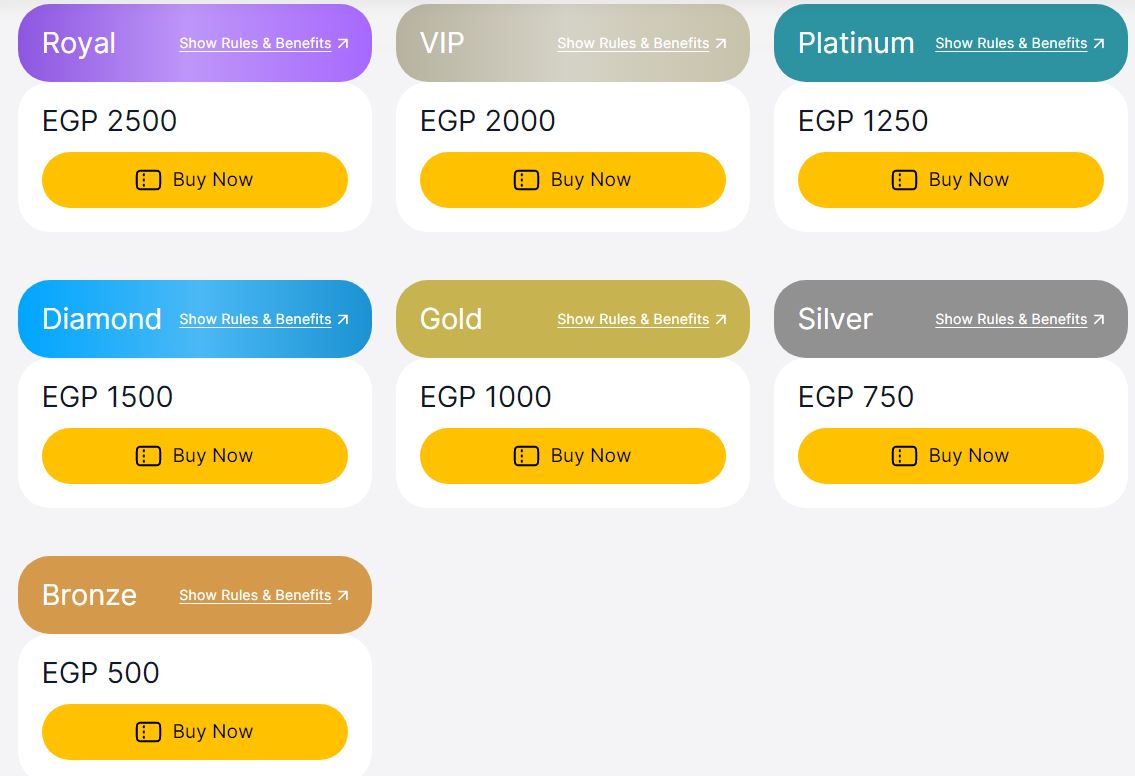Click the ticket icon in VIP's Buy Now
Viewport: 1135px width, 776px height.
click(x=526, y=180)
